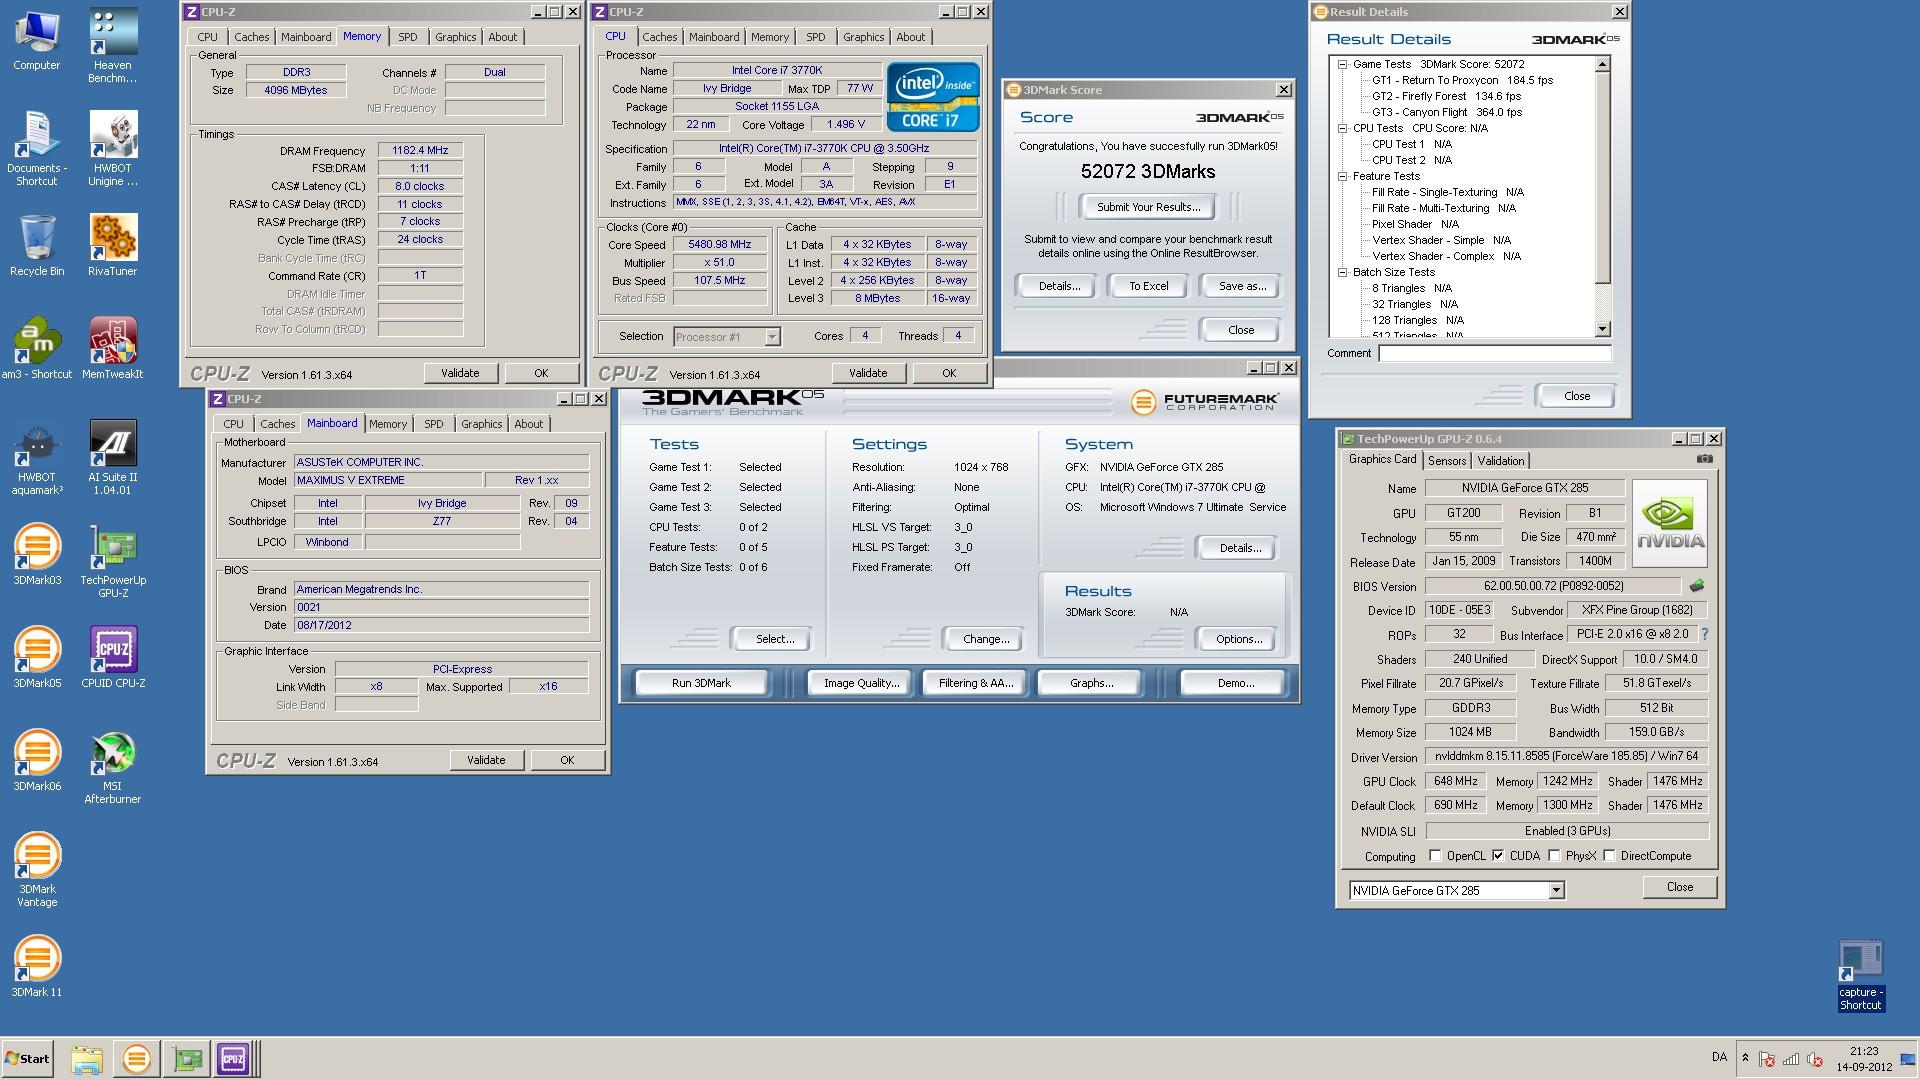Open the 3DMark Vantage desktop shortcut

pyautogui.click(x=36, y=870)
